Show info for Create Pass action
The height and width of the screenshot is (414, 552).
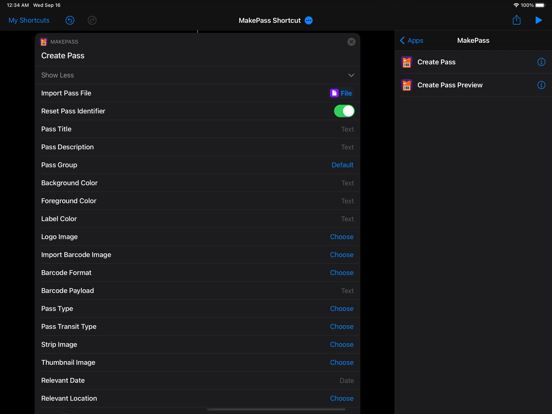click(541, 62)
